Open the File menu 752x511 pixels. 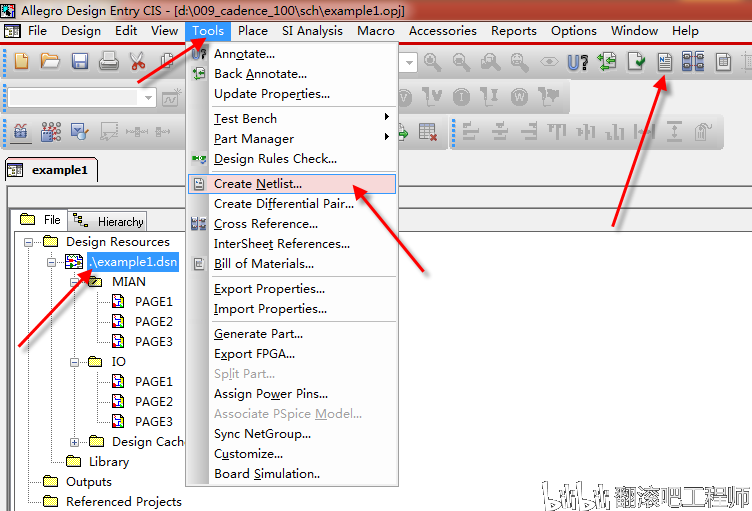[37, 31]
